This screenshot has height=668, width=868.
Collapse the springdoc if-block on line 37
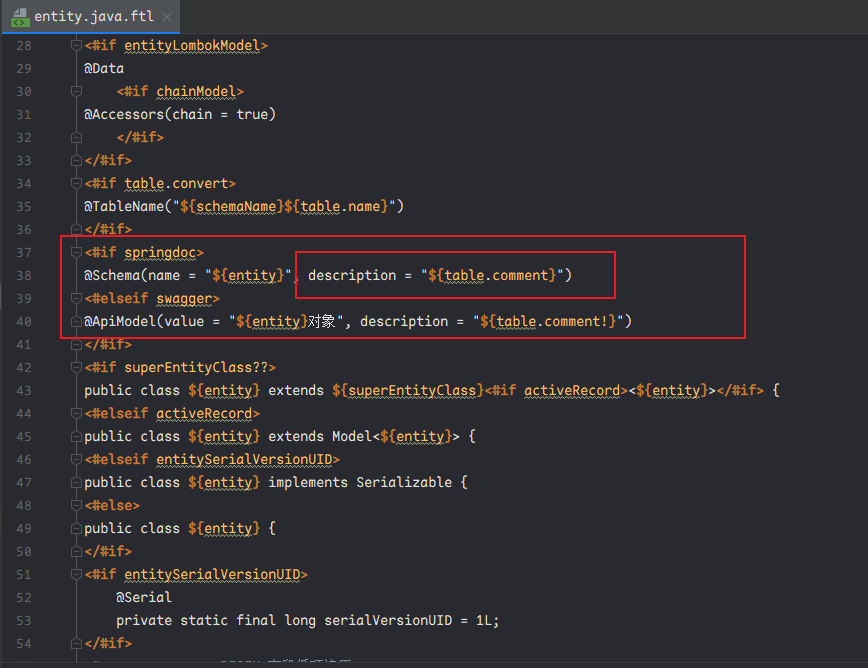click(75, 253)
